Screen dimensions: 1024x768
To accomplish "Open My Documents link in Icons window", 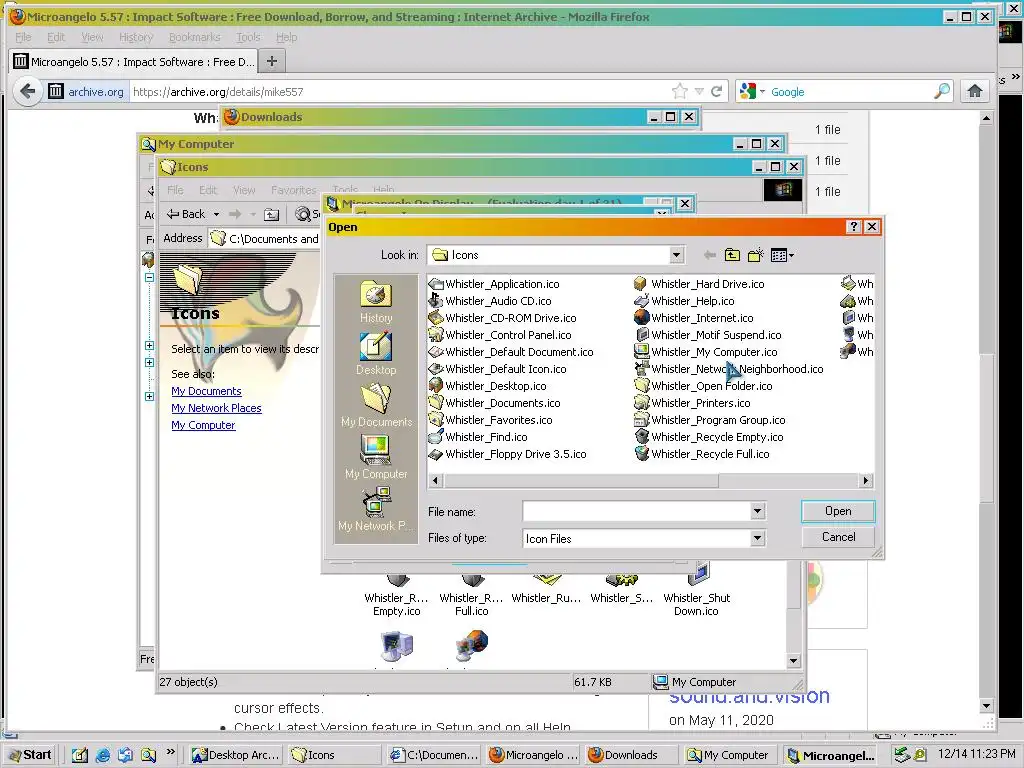I will (x=206, y=391).
